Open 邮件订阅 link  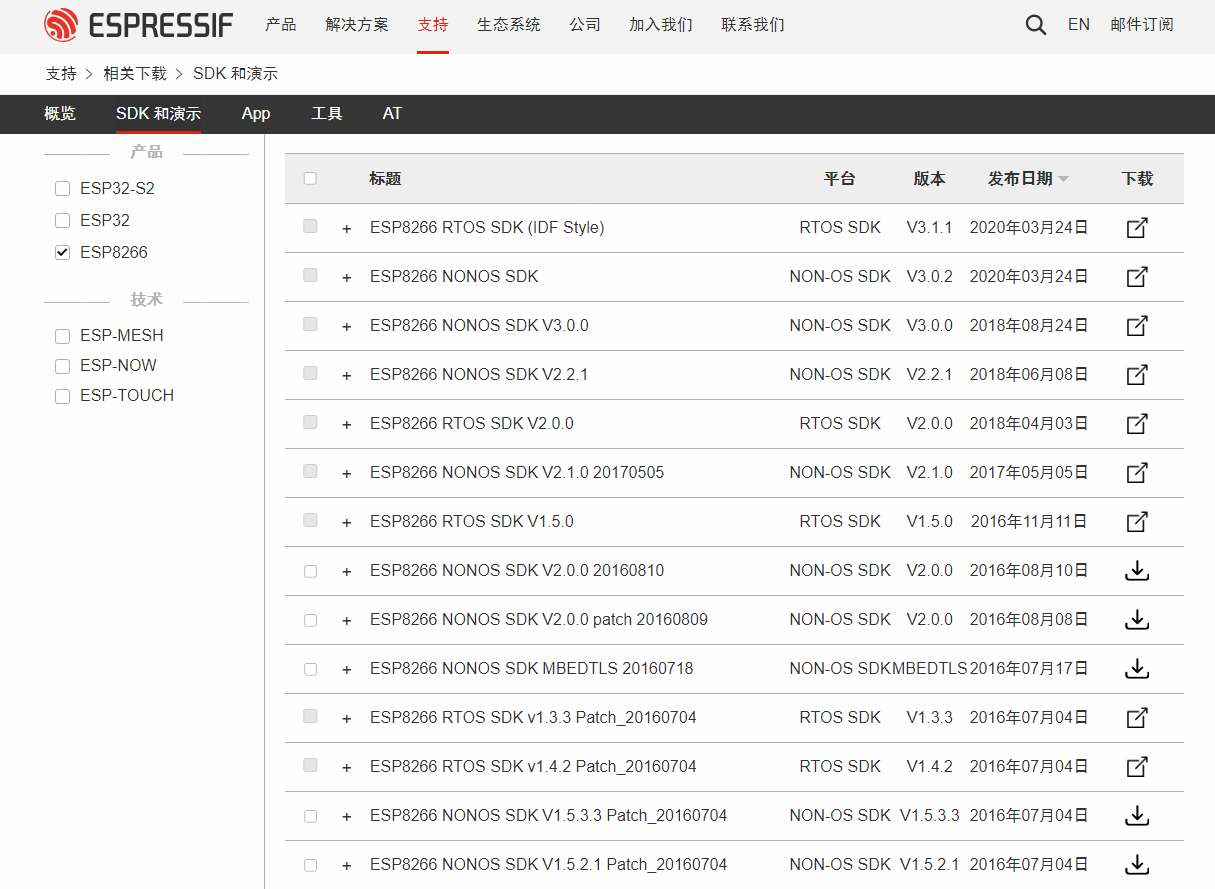1142,25
